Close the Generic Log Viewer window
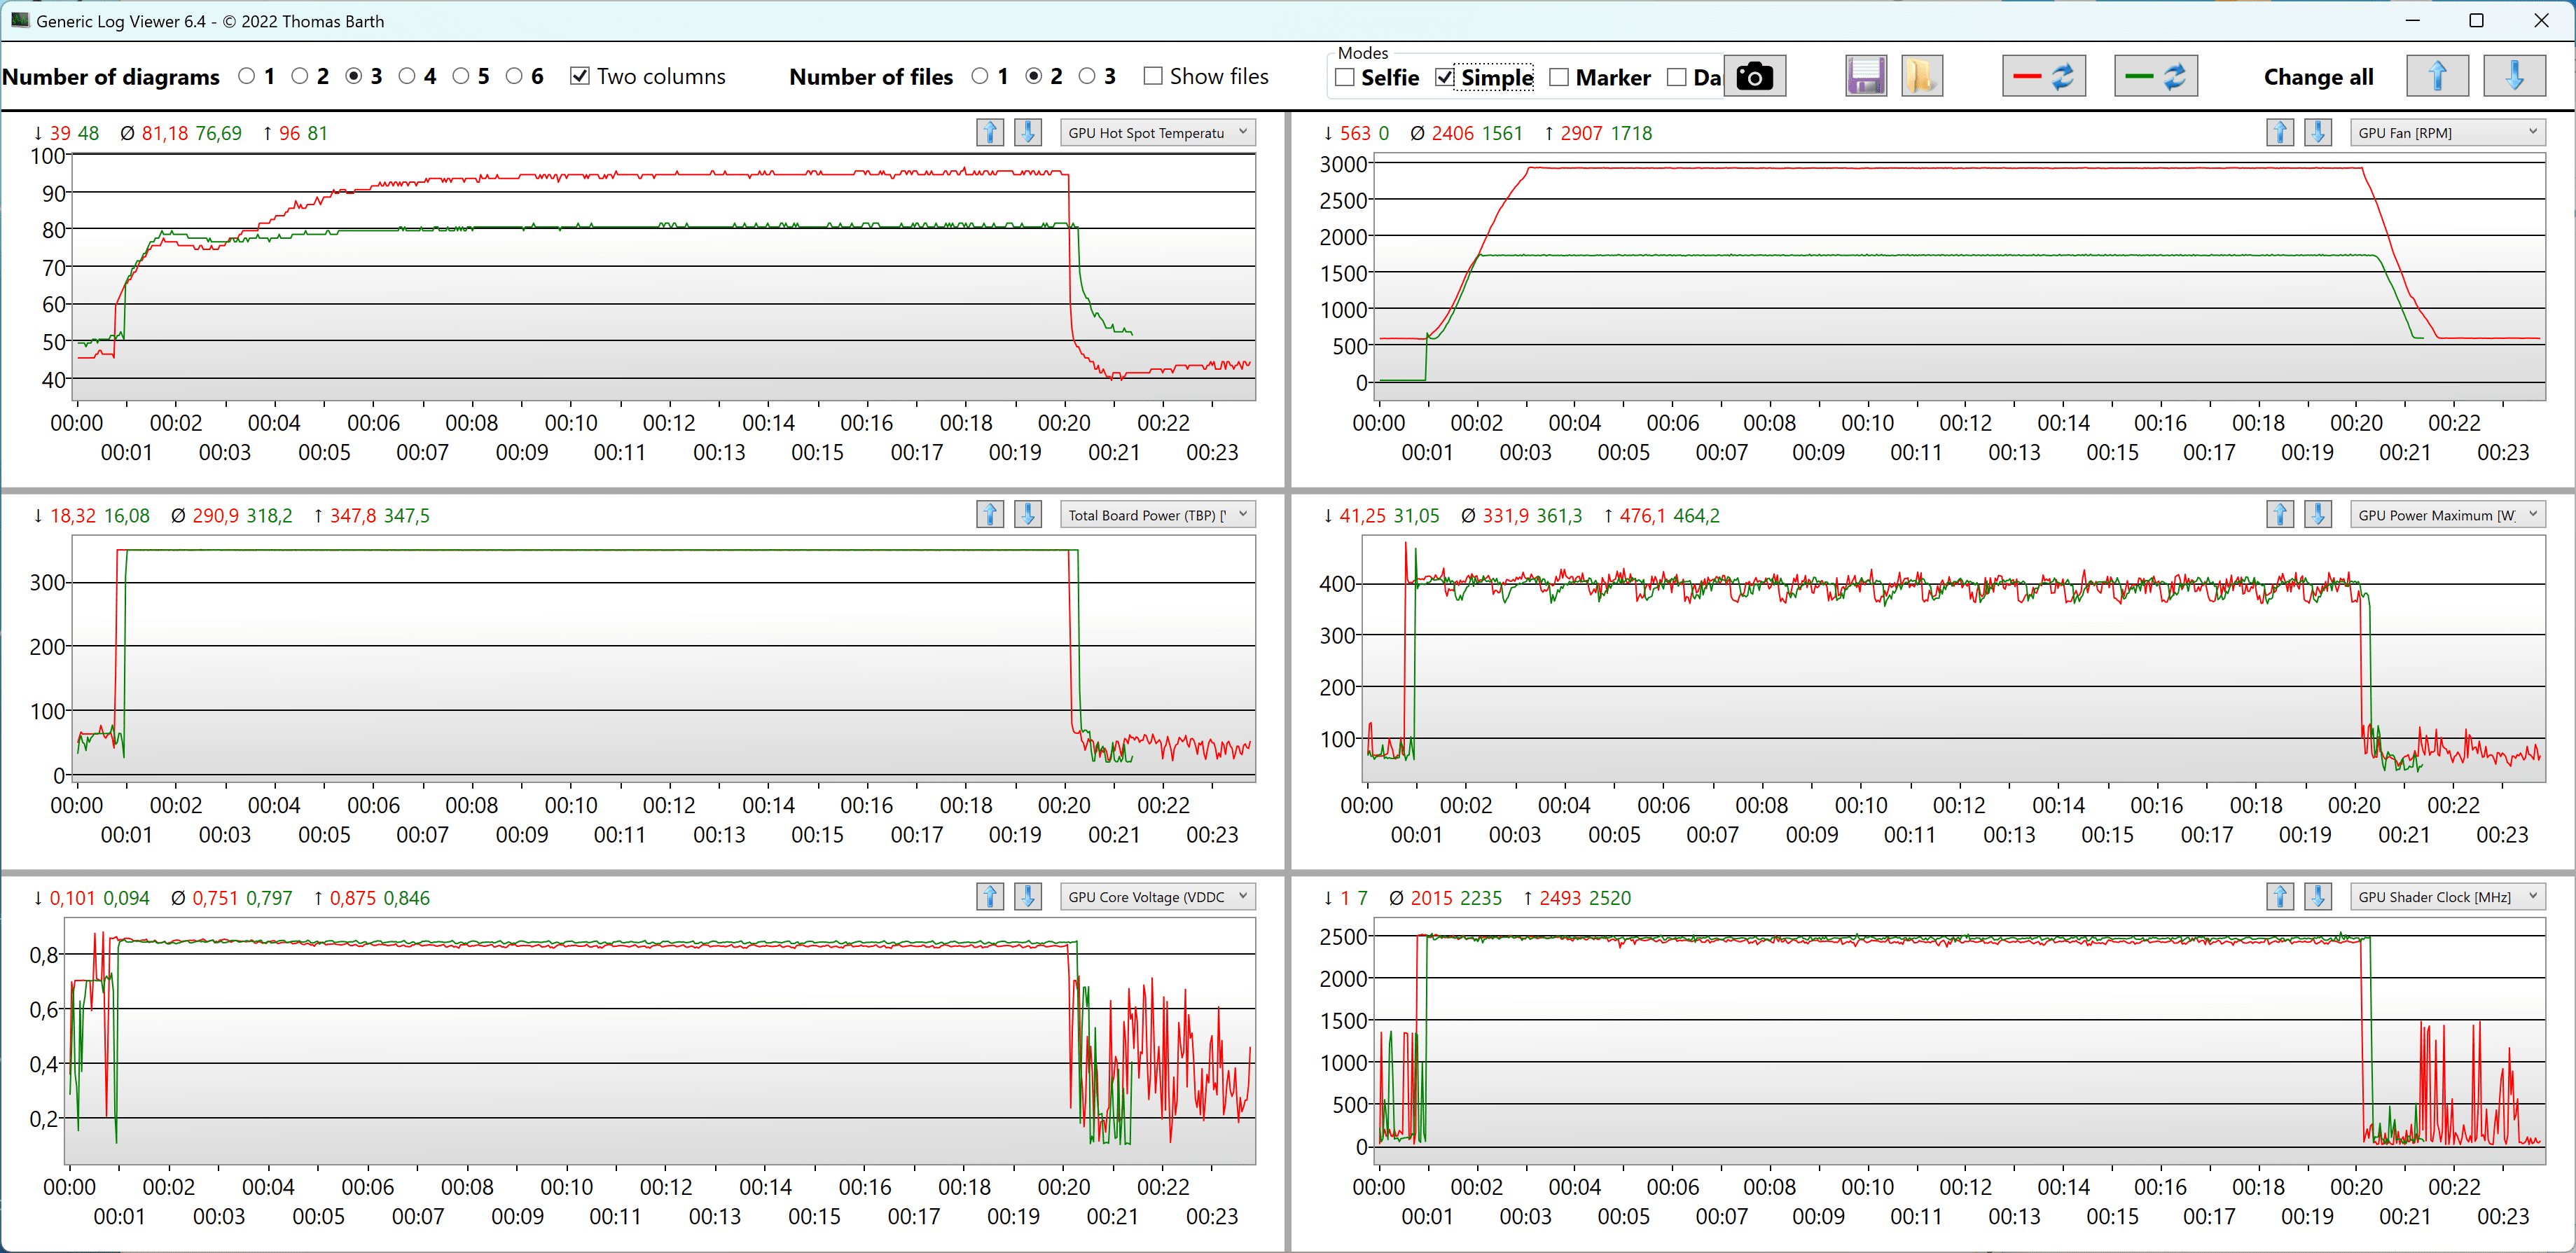 pos(2541,20)
